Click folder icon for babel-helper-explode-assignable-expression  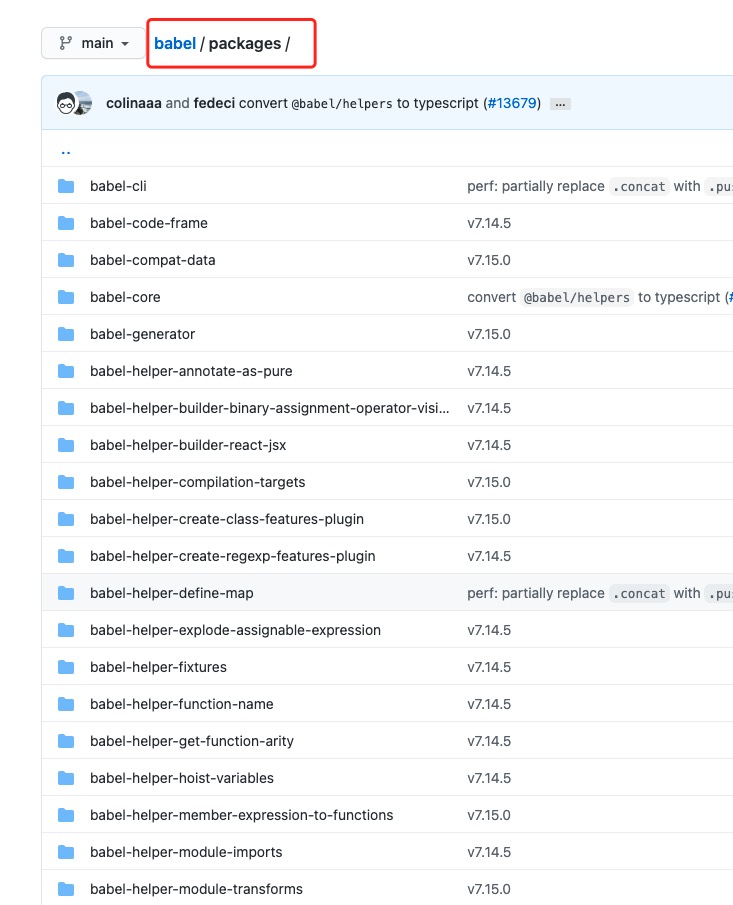click(x=66, y=630)
